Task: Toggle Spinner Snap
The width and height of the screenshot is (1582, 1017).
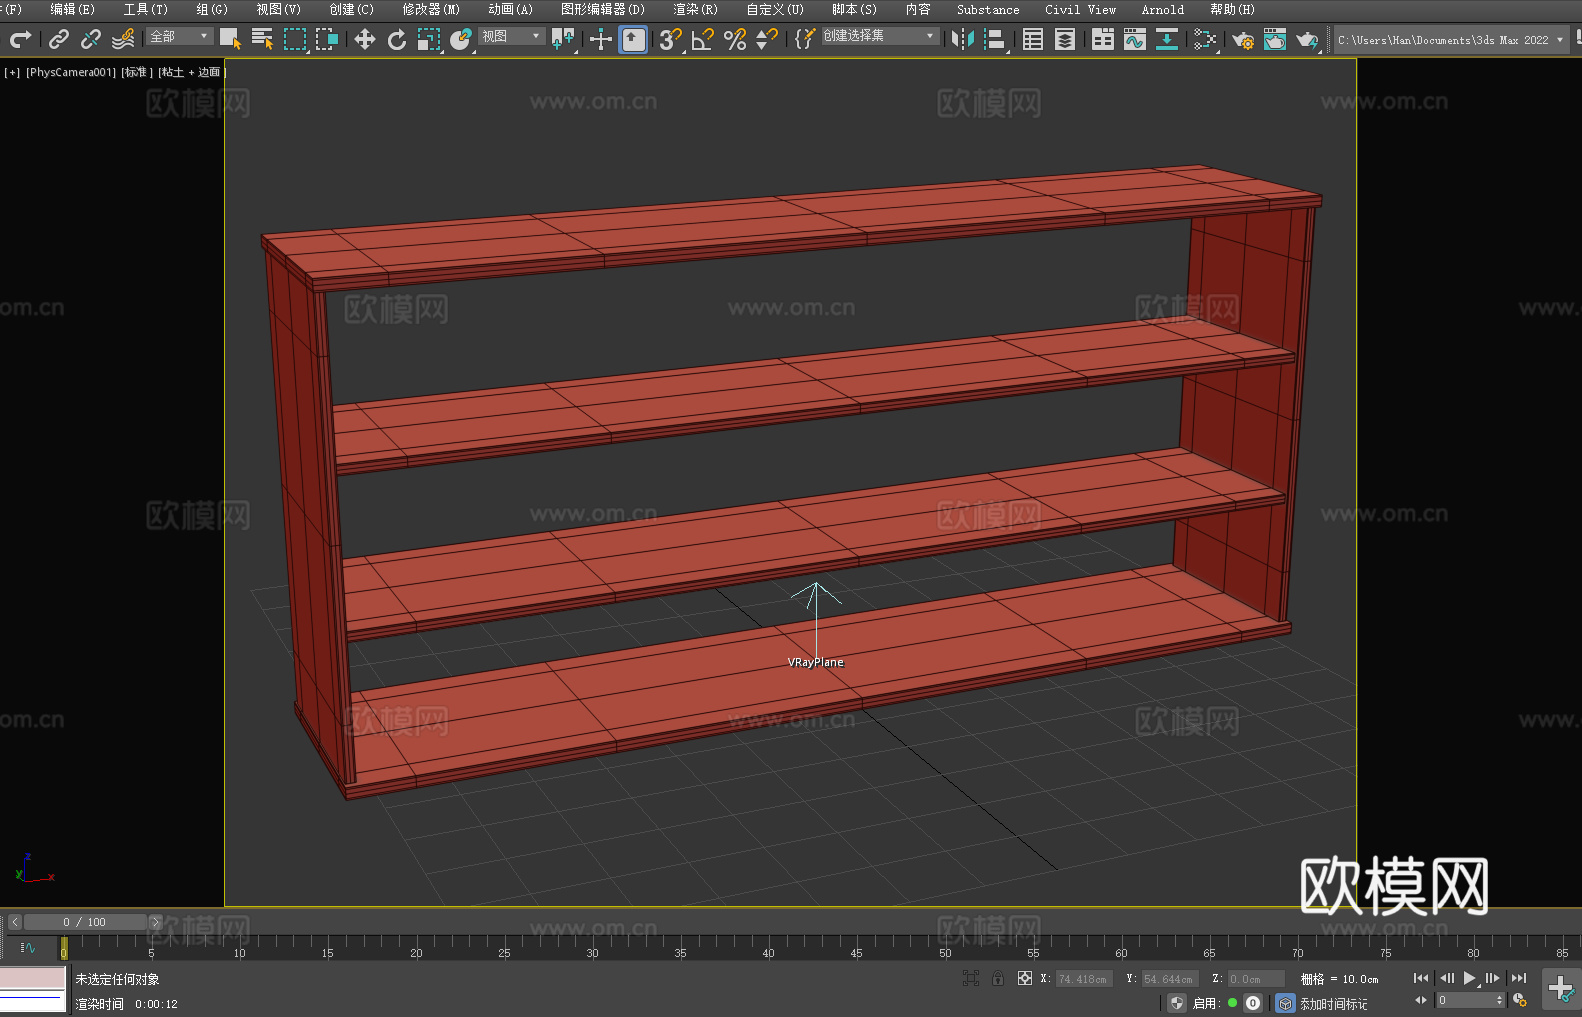Action: tap(767, 39)
